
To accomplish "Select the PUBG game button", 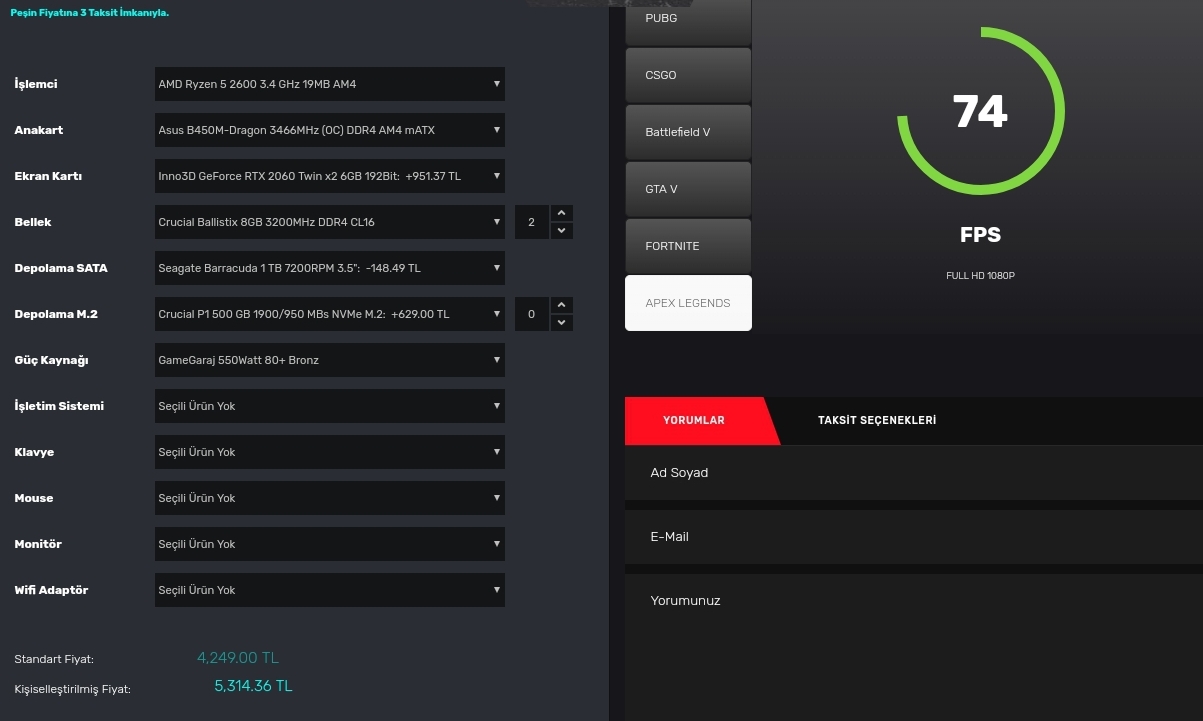I will [688, 20].
